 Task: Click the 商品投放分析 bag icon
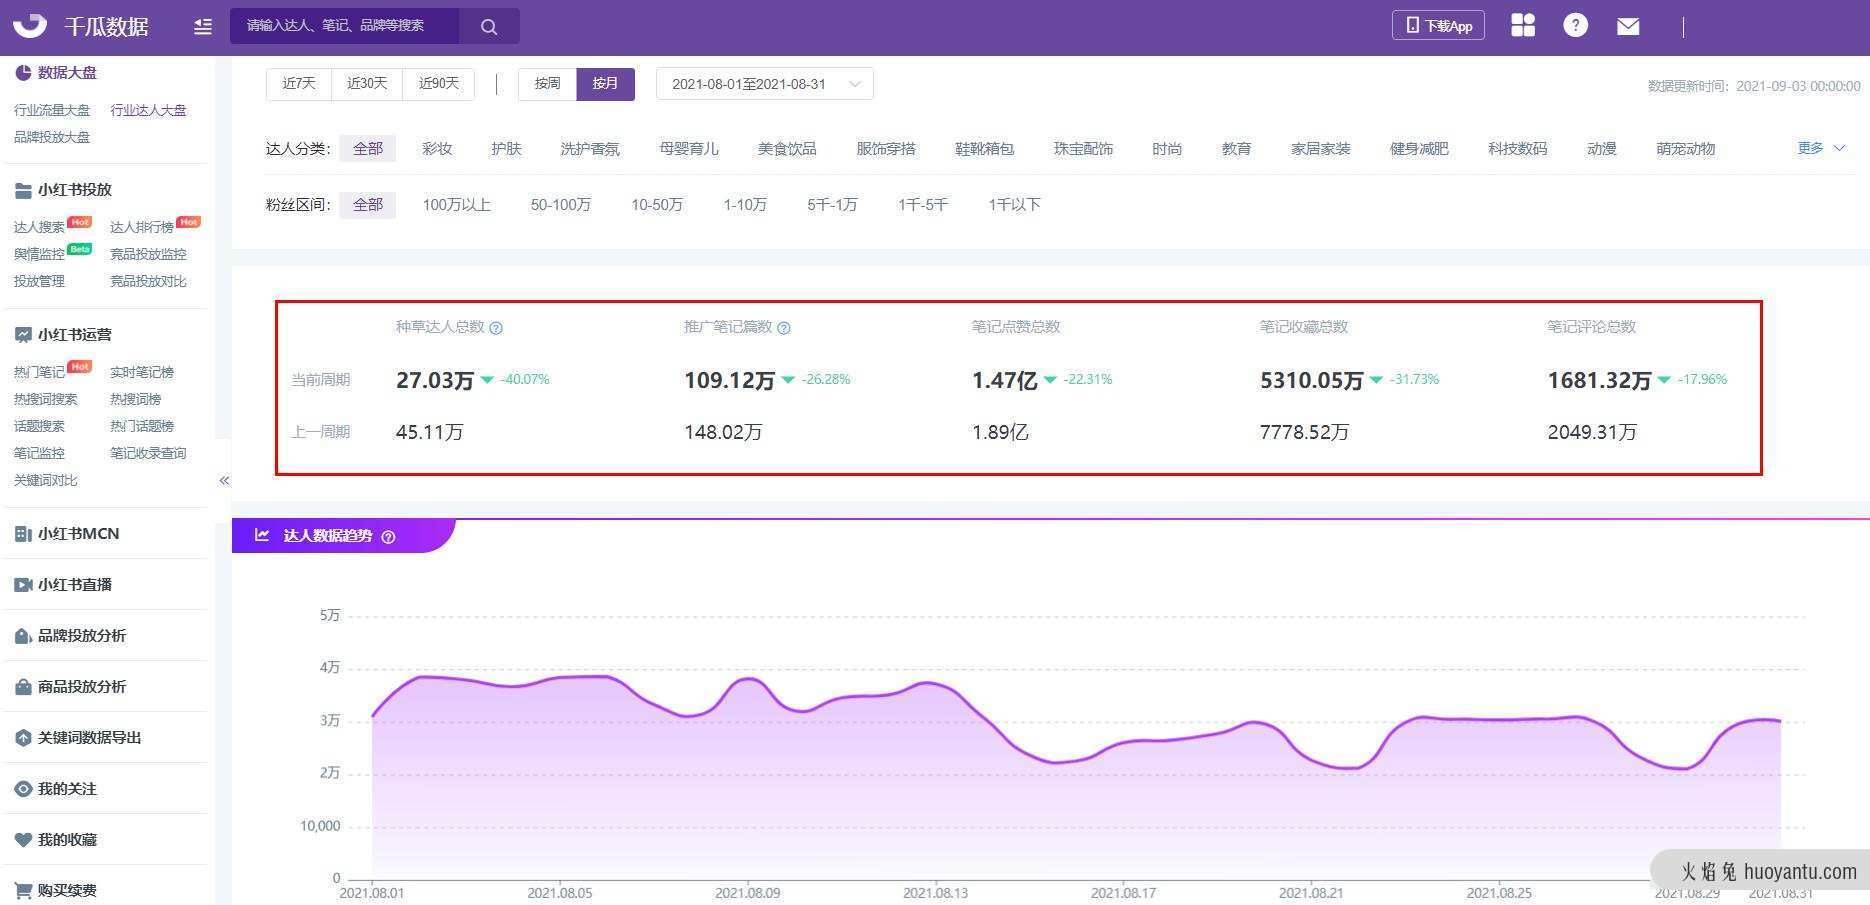click(23, 687)
